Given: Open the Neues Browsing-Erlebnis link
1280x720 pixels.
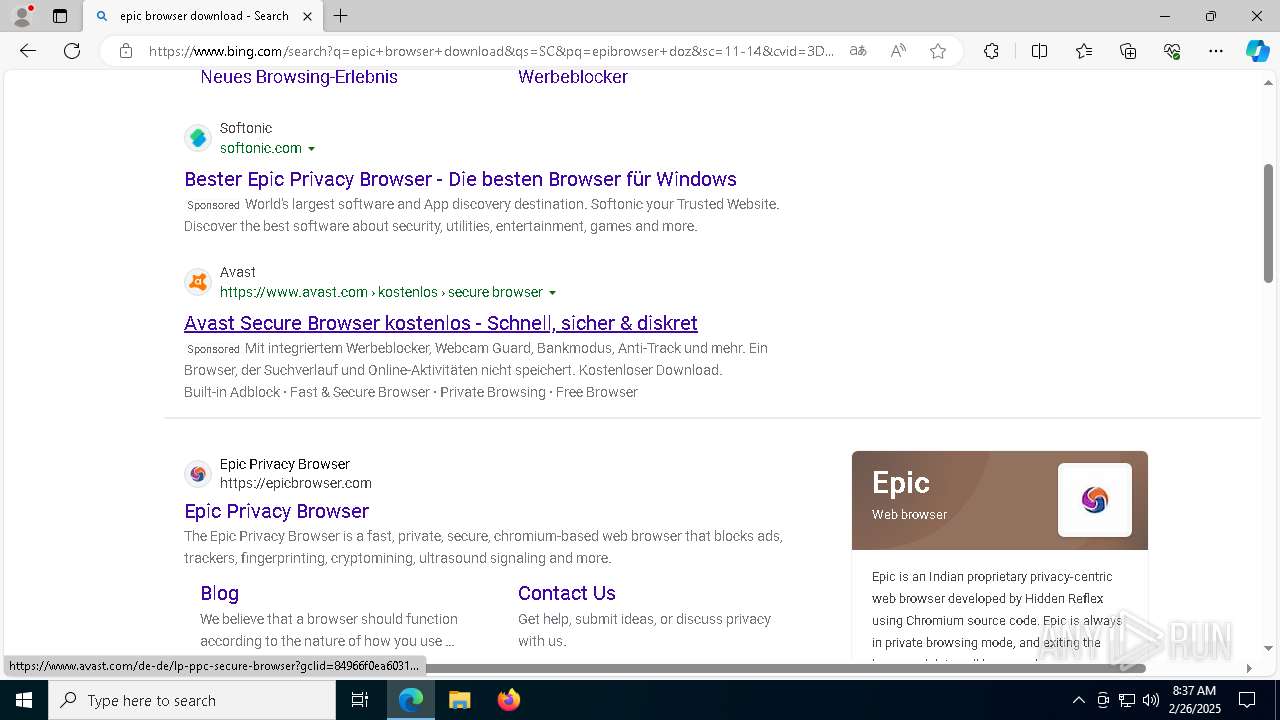Looking at the screenshot, I should click(299, 77).
